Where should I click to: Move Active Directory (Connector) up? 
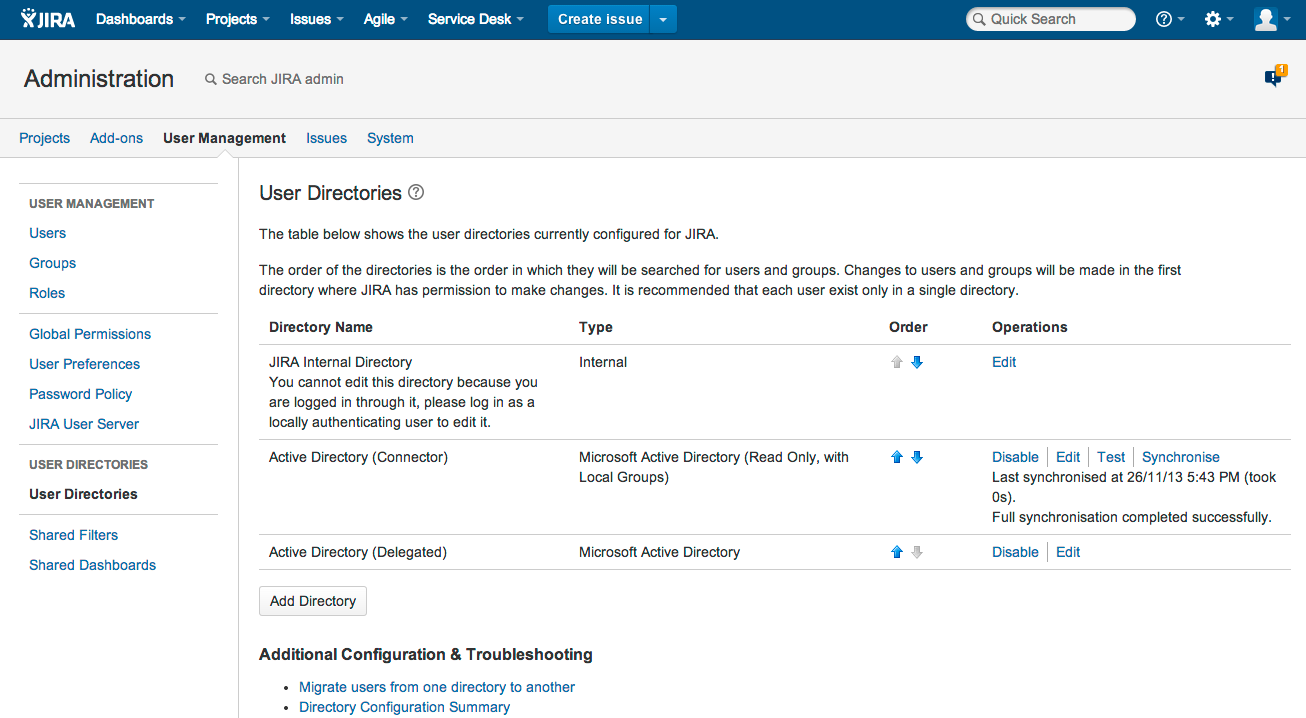pos(897,457)
